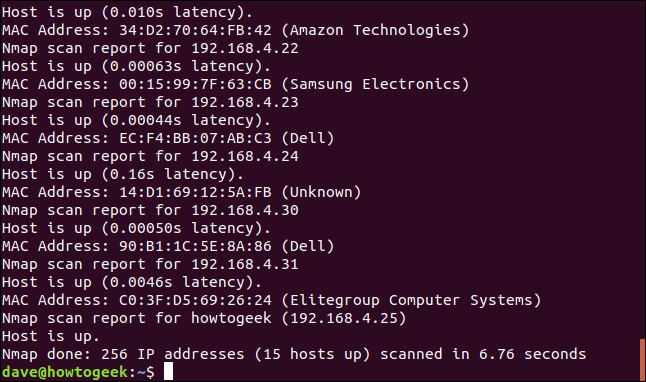
Task: Click IP address 192.168.4.30
Action: (x=245, y=210)
